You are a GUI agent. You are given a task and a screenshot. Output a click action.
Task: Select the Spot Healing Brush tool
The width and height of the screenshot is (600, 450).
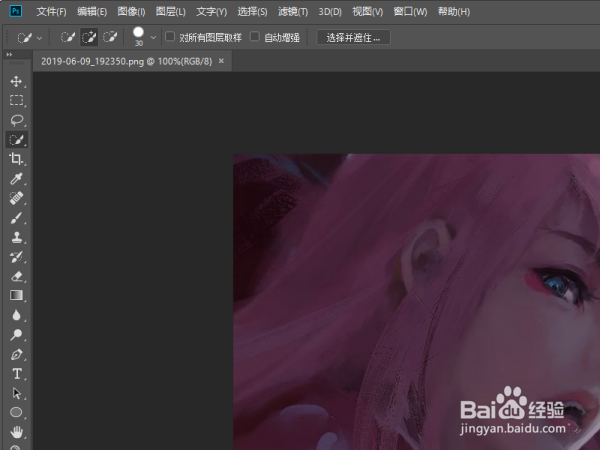click(16, 198)
